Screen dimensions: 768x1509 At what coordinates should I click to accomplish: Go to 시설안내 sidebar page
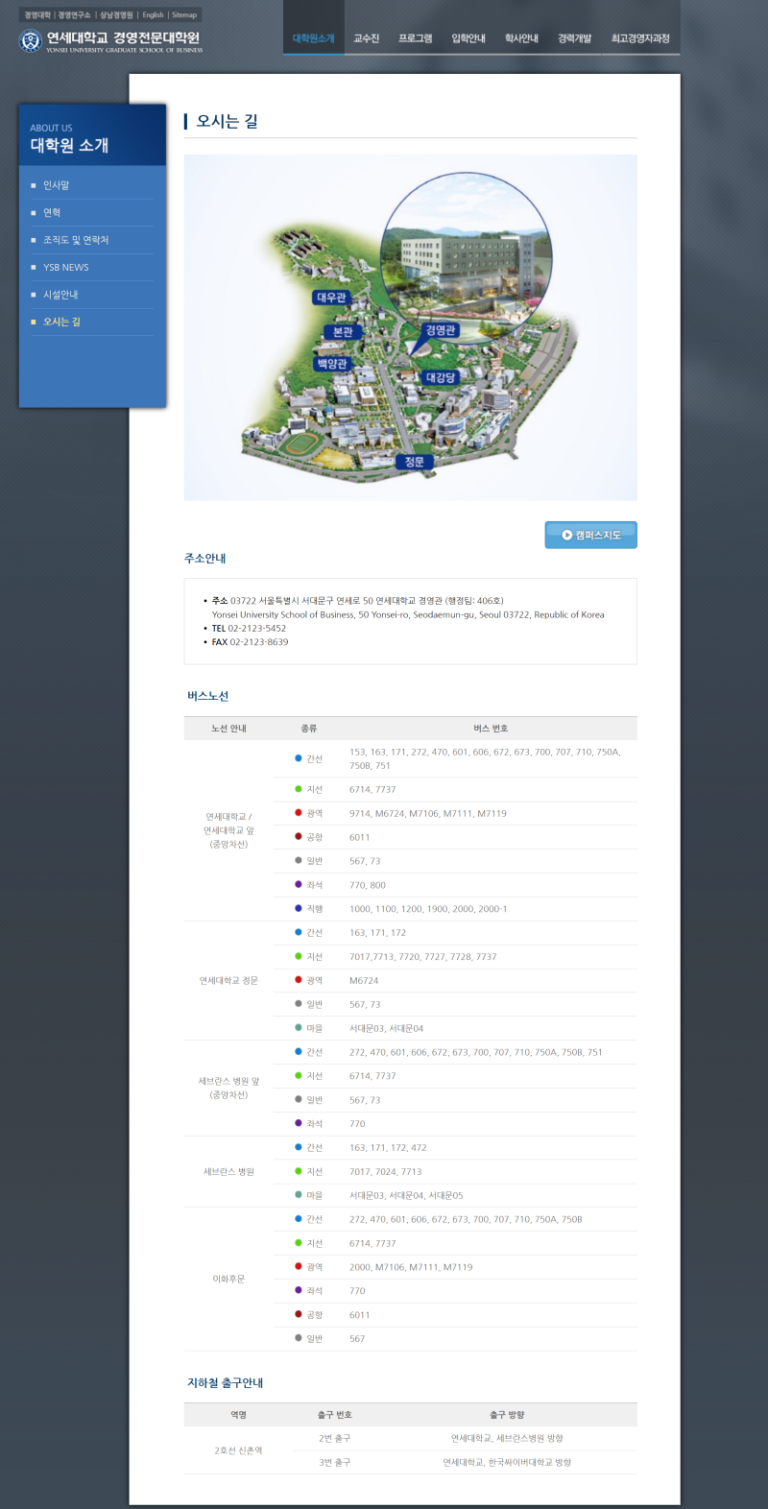(60, 295)
